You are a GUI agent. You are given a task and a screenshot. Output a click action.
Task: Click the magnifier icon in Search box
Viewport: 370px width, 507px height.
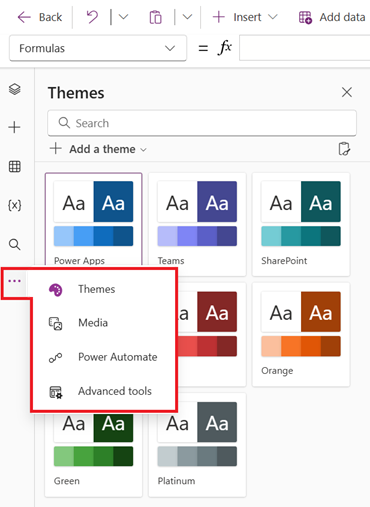(64, 123)
